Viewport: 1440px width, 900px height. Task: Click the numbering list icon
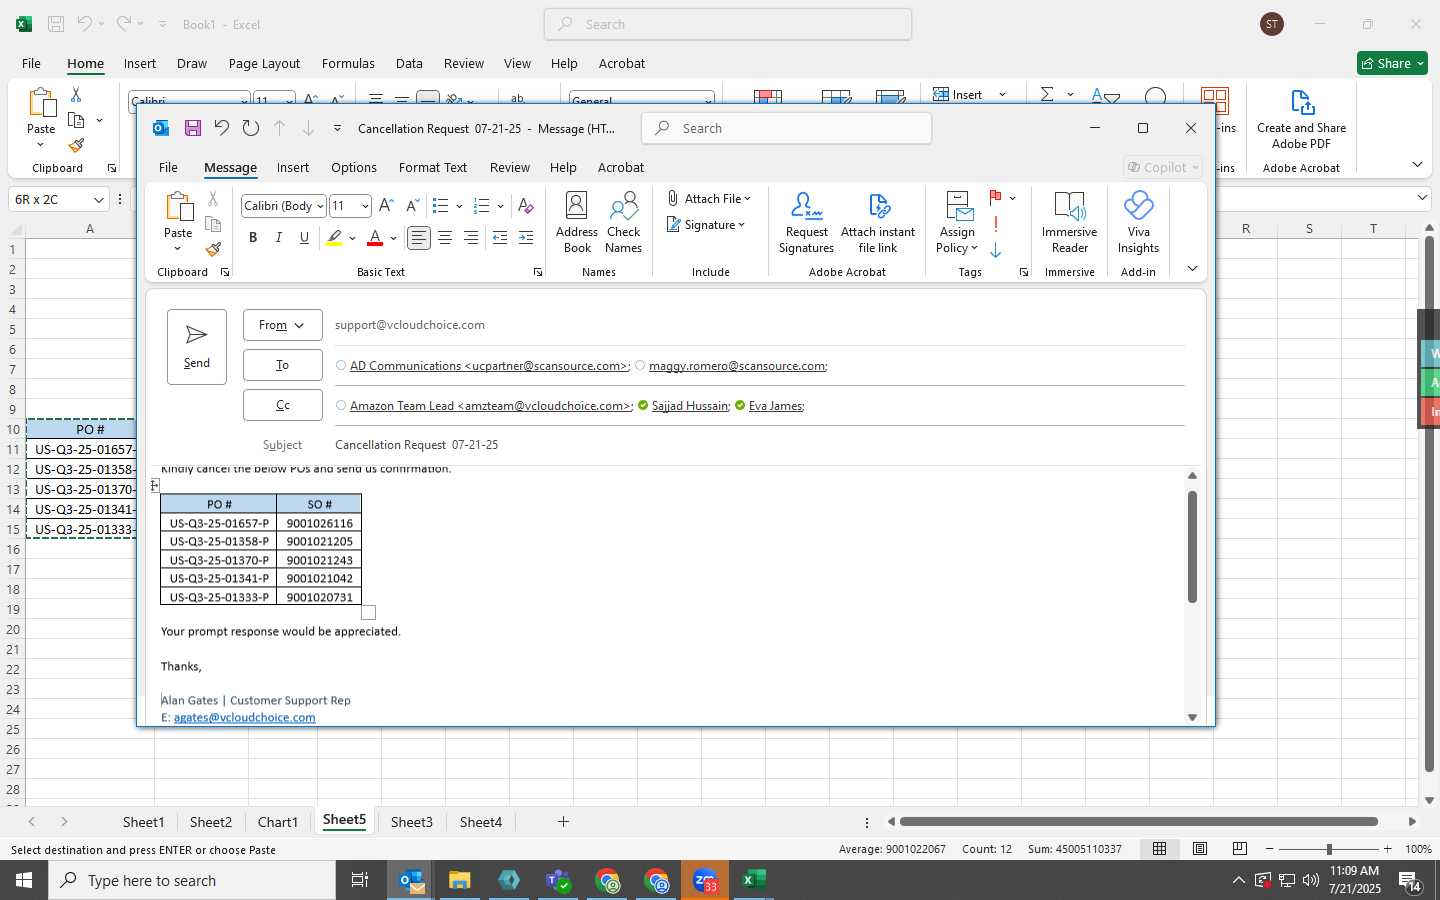(482, 206)
